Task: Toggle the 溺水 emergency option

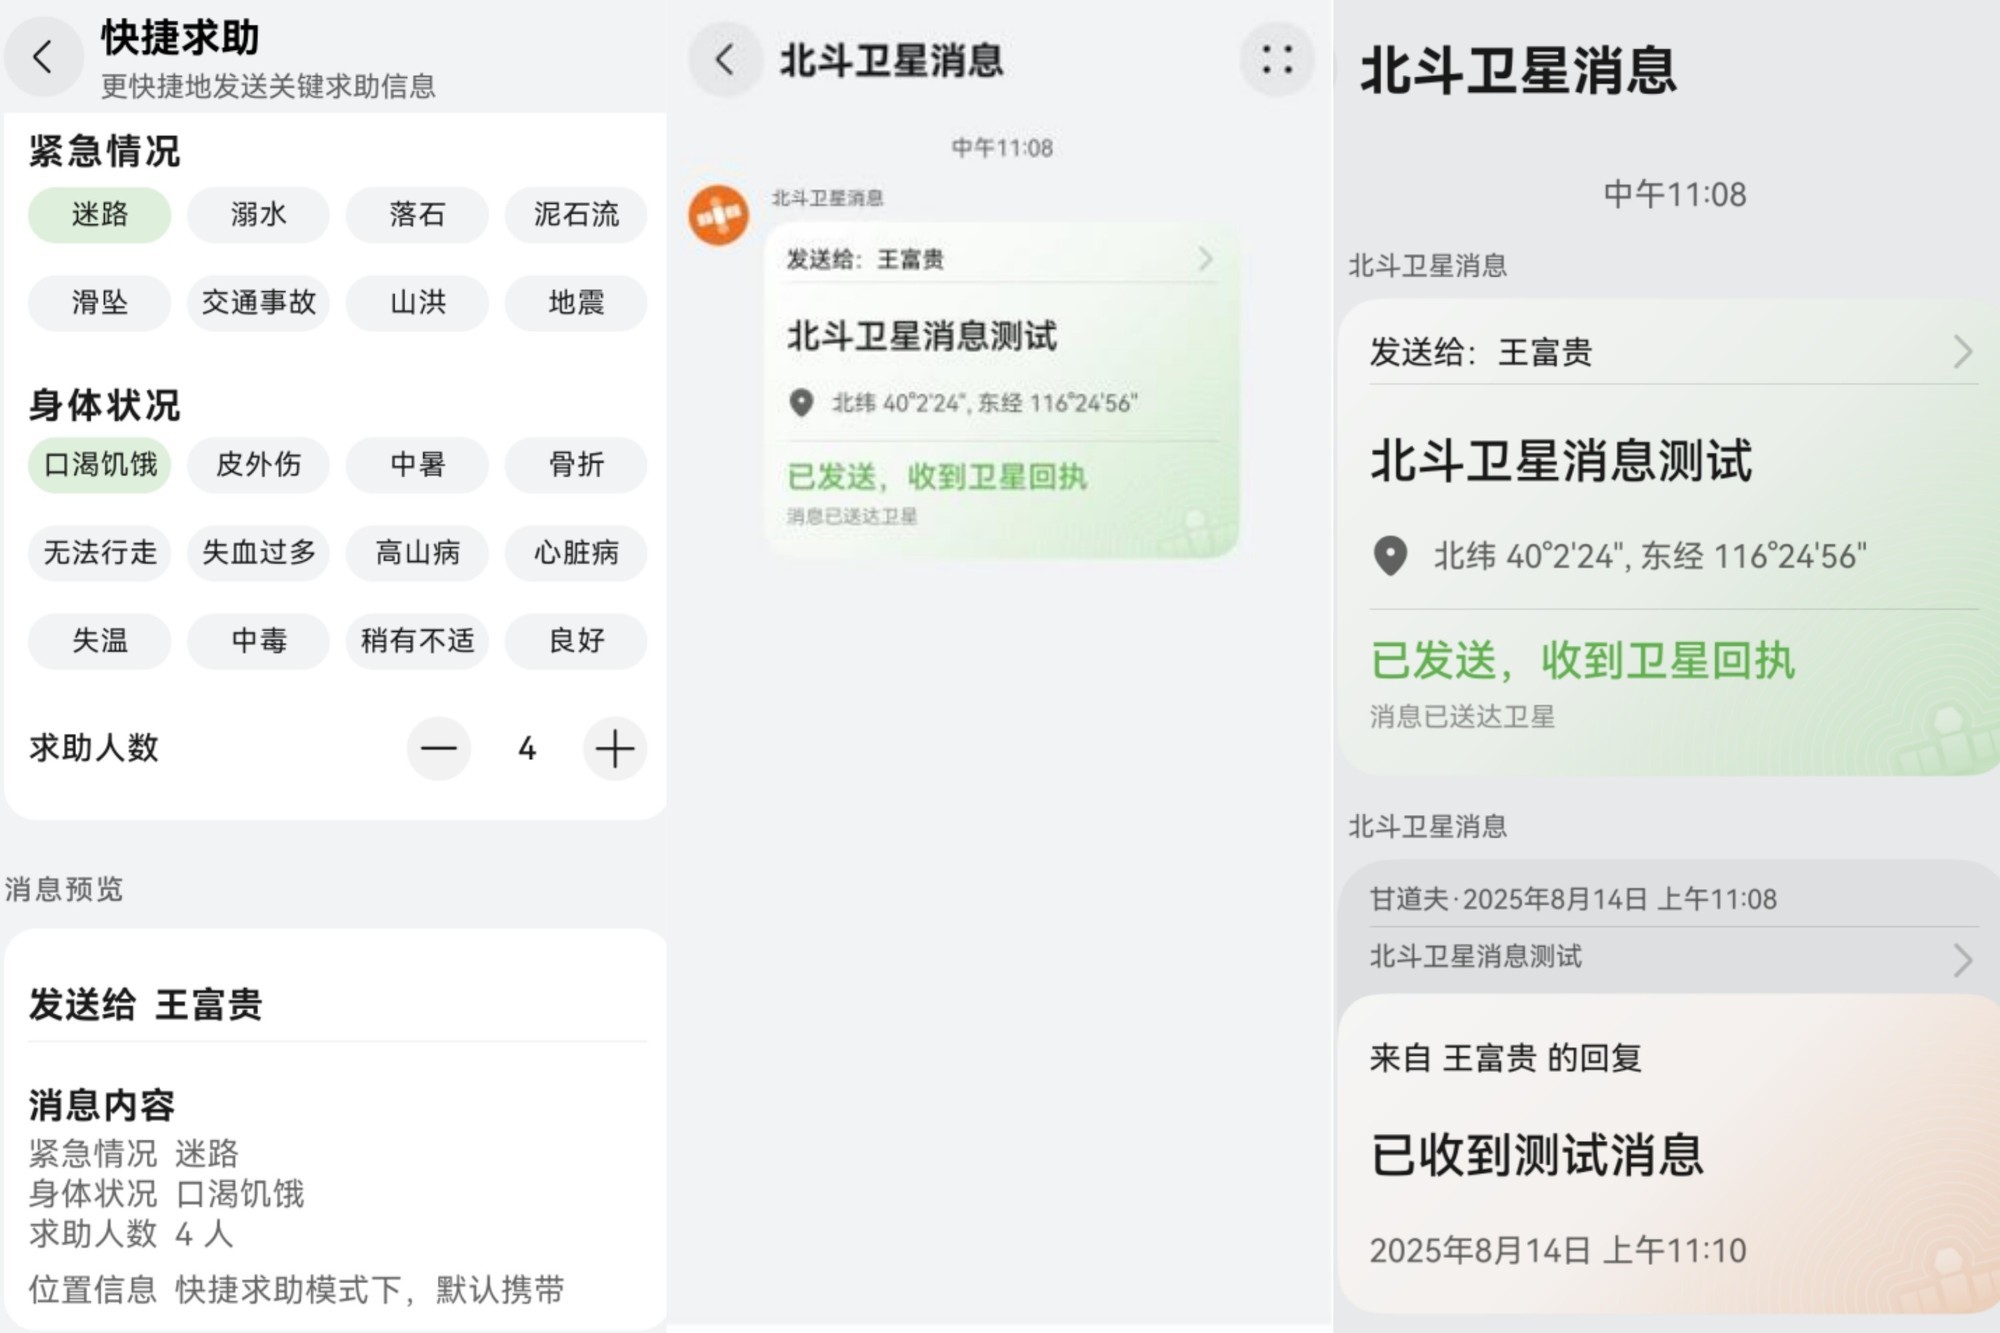Action: (x=257, y=215)
